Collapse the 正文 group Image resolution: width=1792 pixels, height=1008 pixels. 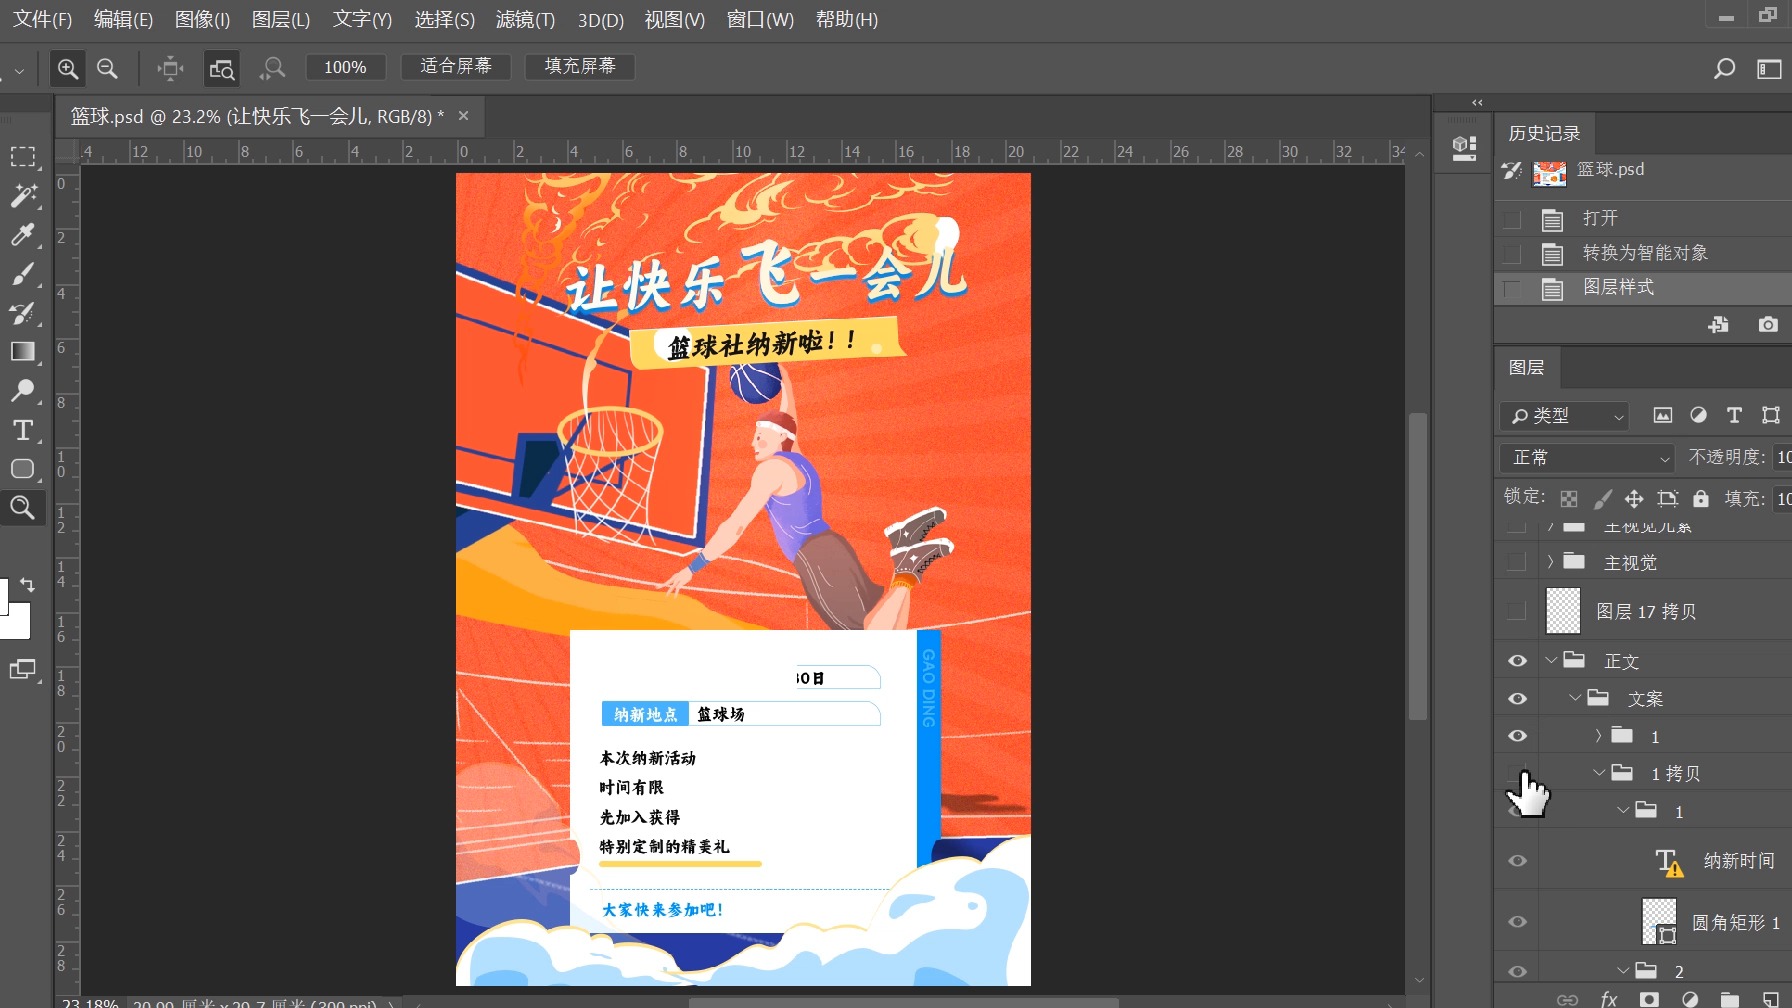1551,660
